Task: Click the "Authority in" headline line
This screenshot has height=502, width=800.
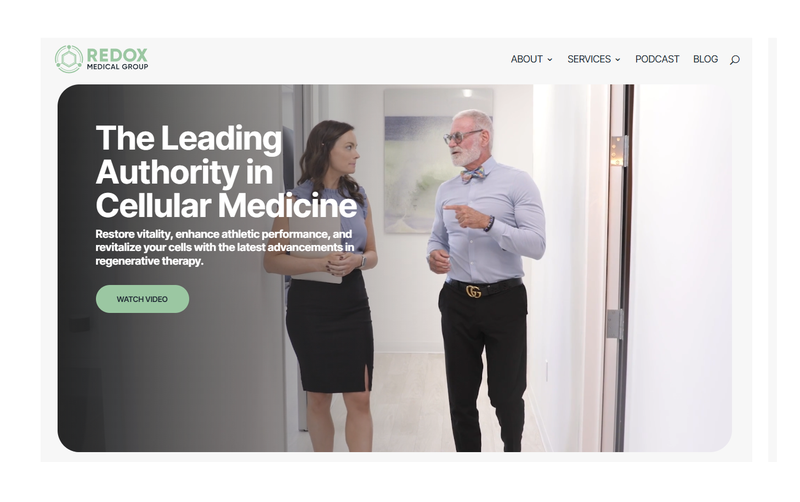Action: point(184,172)
